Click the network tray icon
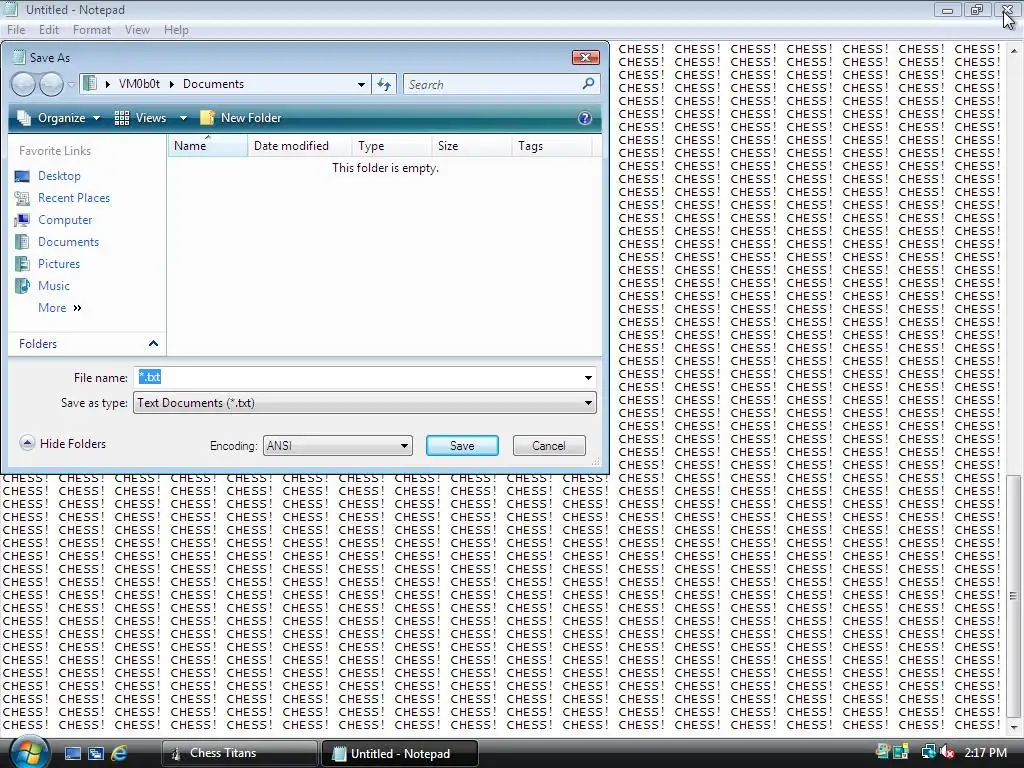The width and height of the screenshot is (1024, 768). point(928,752)
